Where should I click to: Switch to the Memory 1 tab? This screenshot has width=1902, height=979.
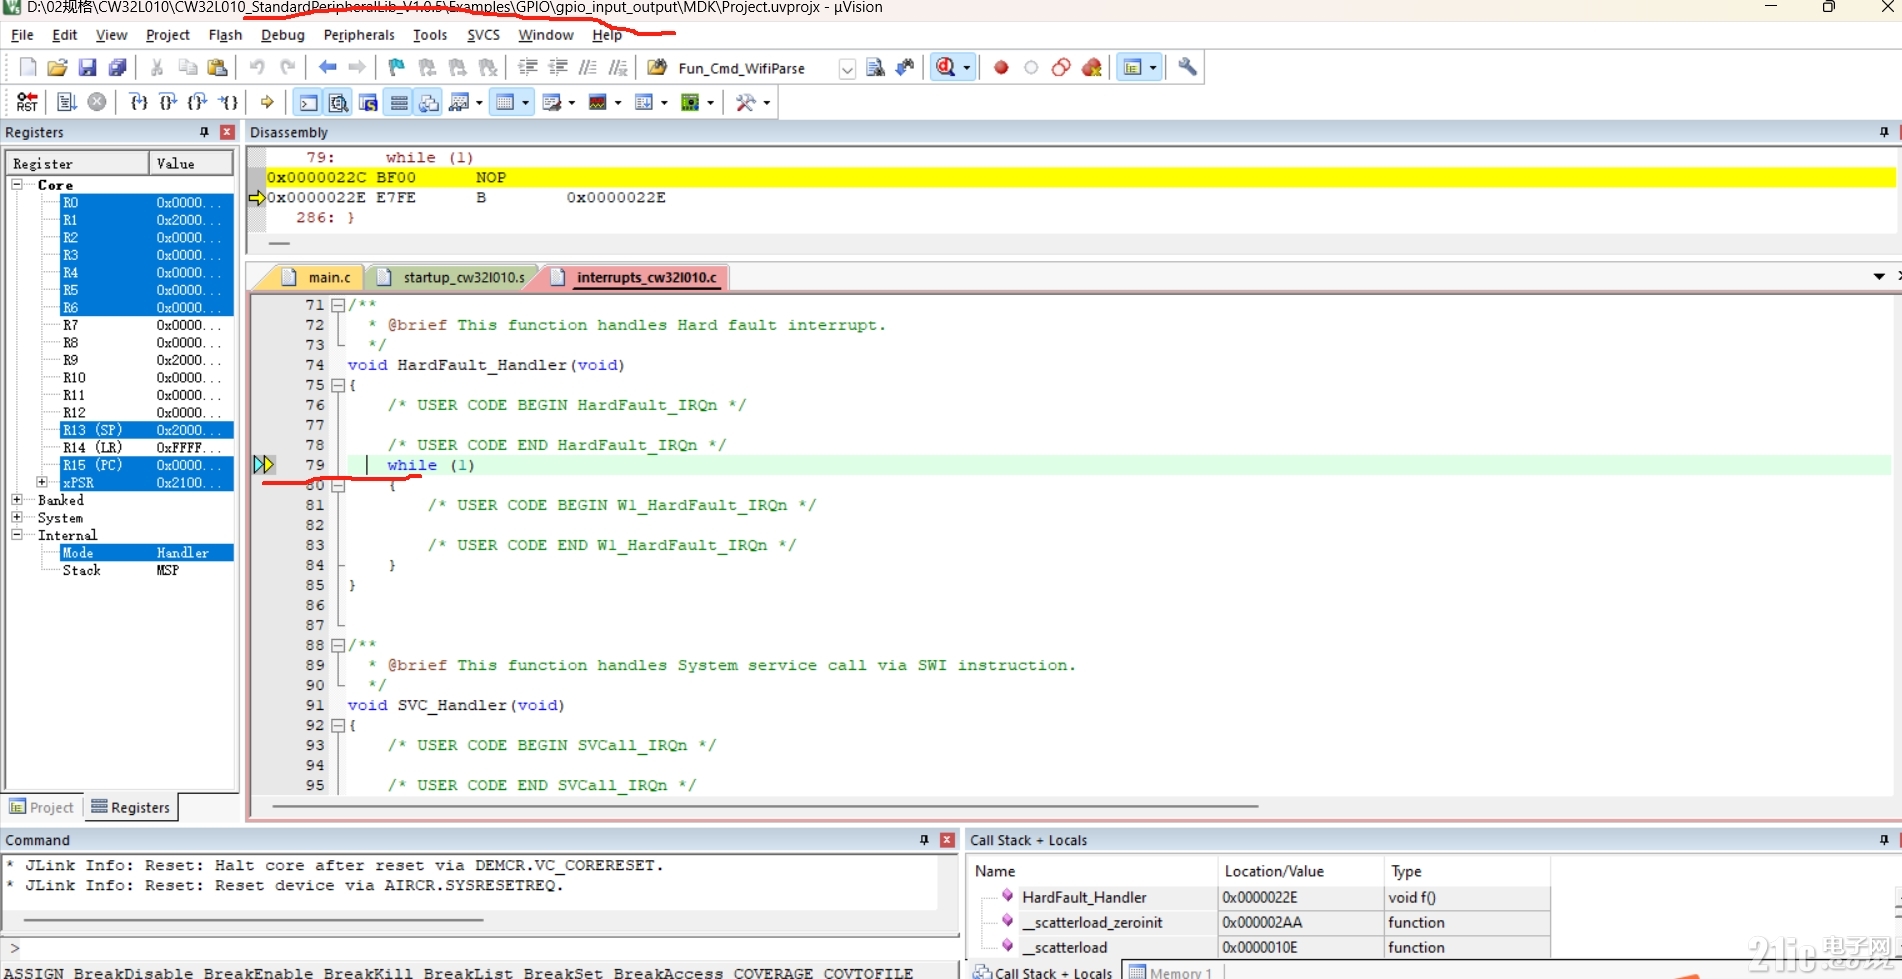1172,971
